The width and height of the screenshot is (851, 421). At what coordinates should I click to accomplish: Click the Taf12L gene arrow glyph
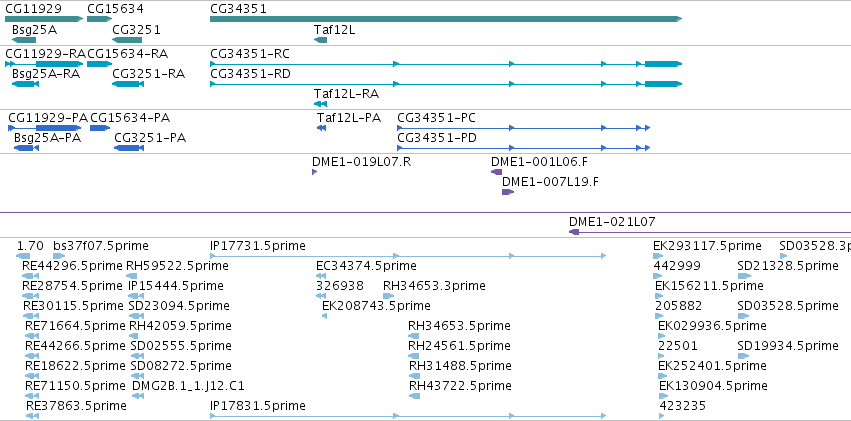(320, 40)
